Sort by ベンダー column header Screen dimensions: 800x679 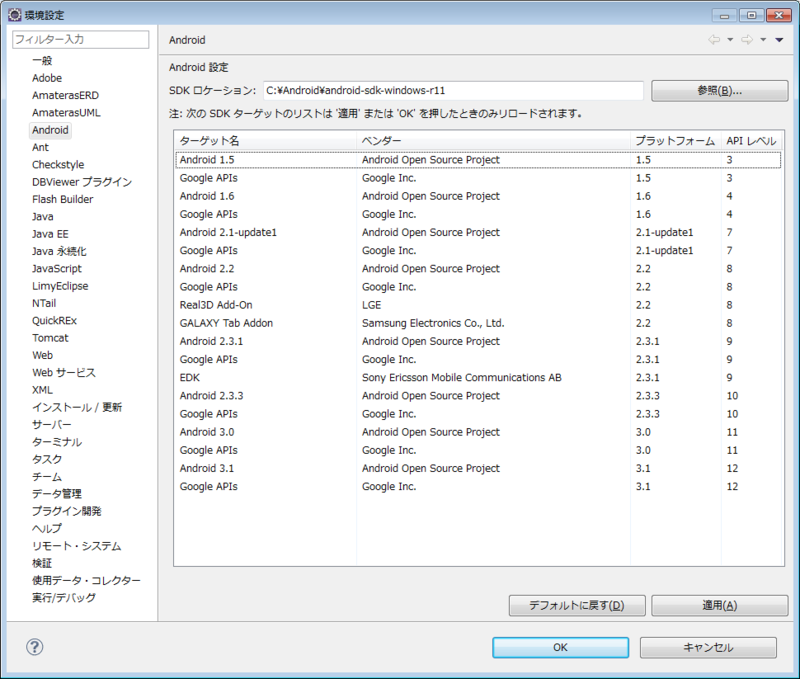coord(493,141)
